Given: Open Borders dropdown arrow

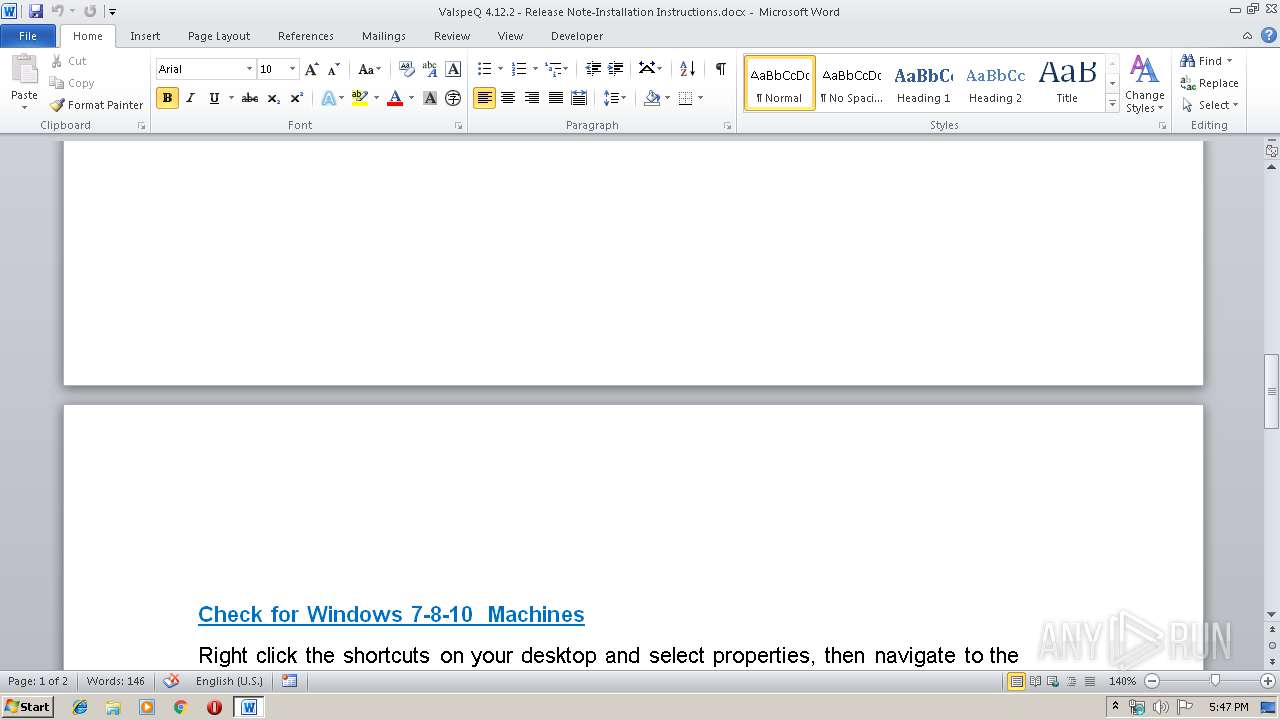Looking at the screenshot, I should point(700,98).
